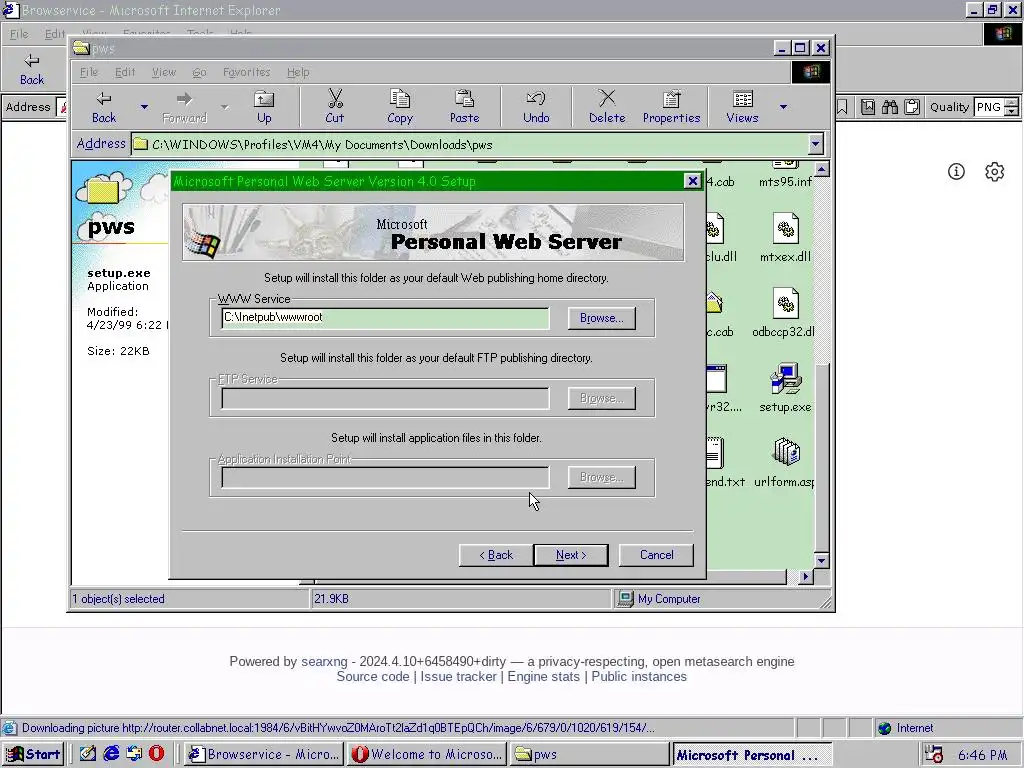Increase Quality with the spinner up arrow
The width and height of the screenshot is (1024, 768).
tap(1011, 102)
